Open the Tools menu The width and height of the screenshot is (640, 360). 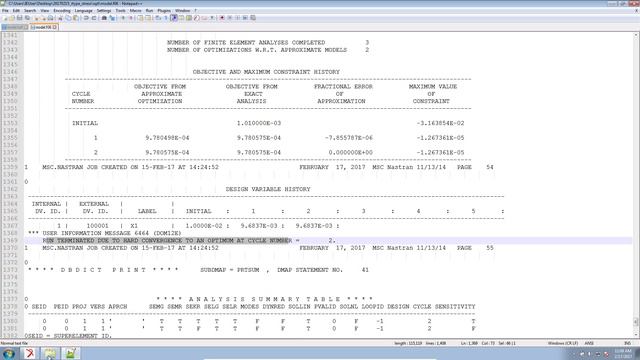[x=120, y=11]
